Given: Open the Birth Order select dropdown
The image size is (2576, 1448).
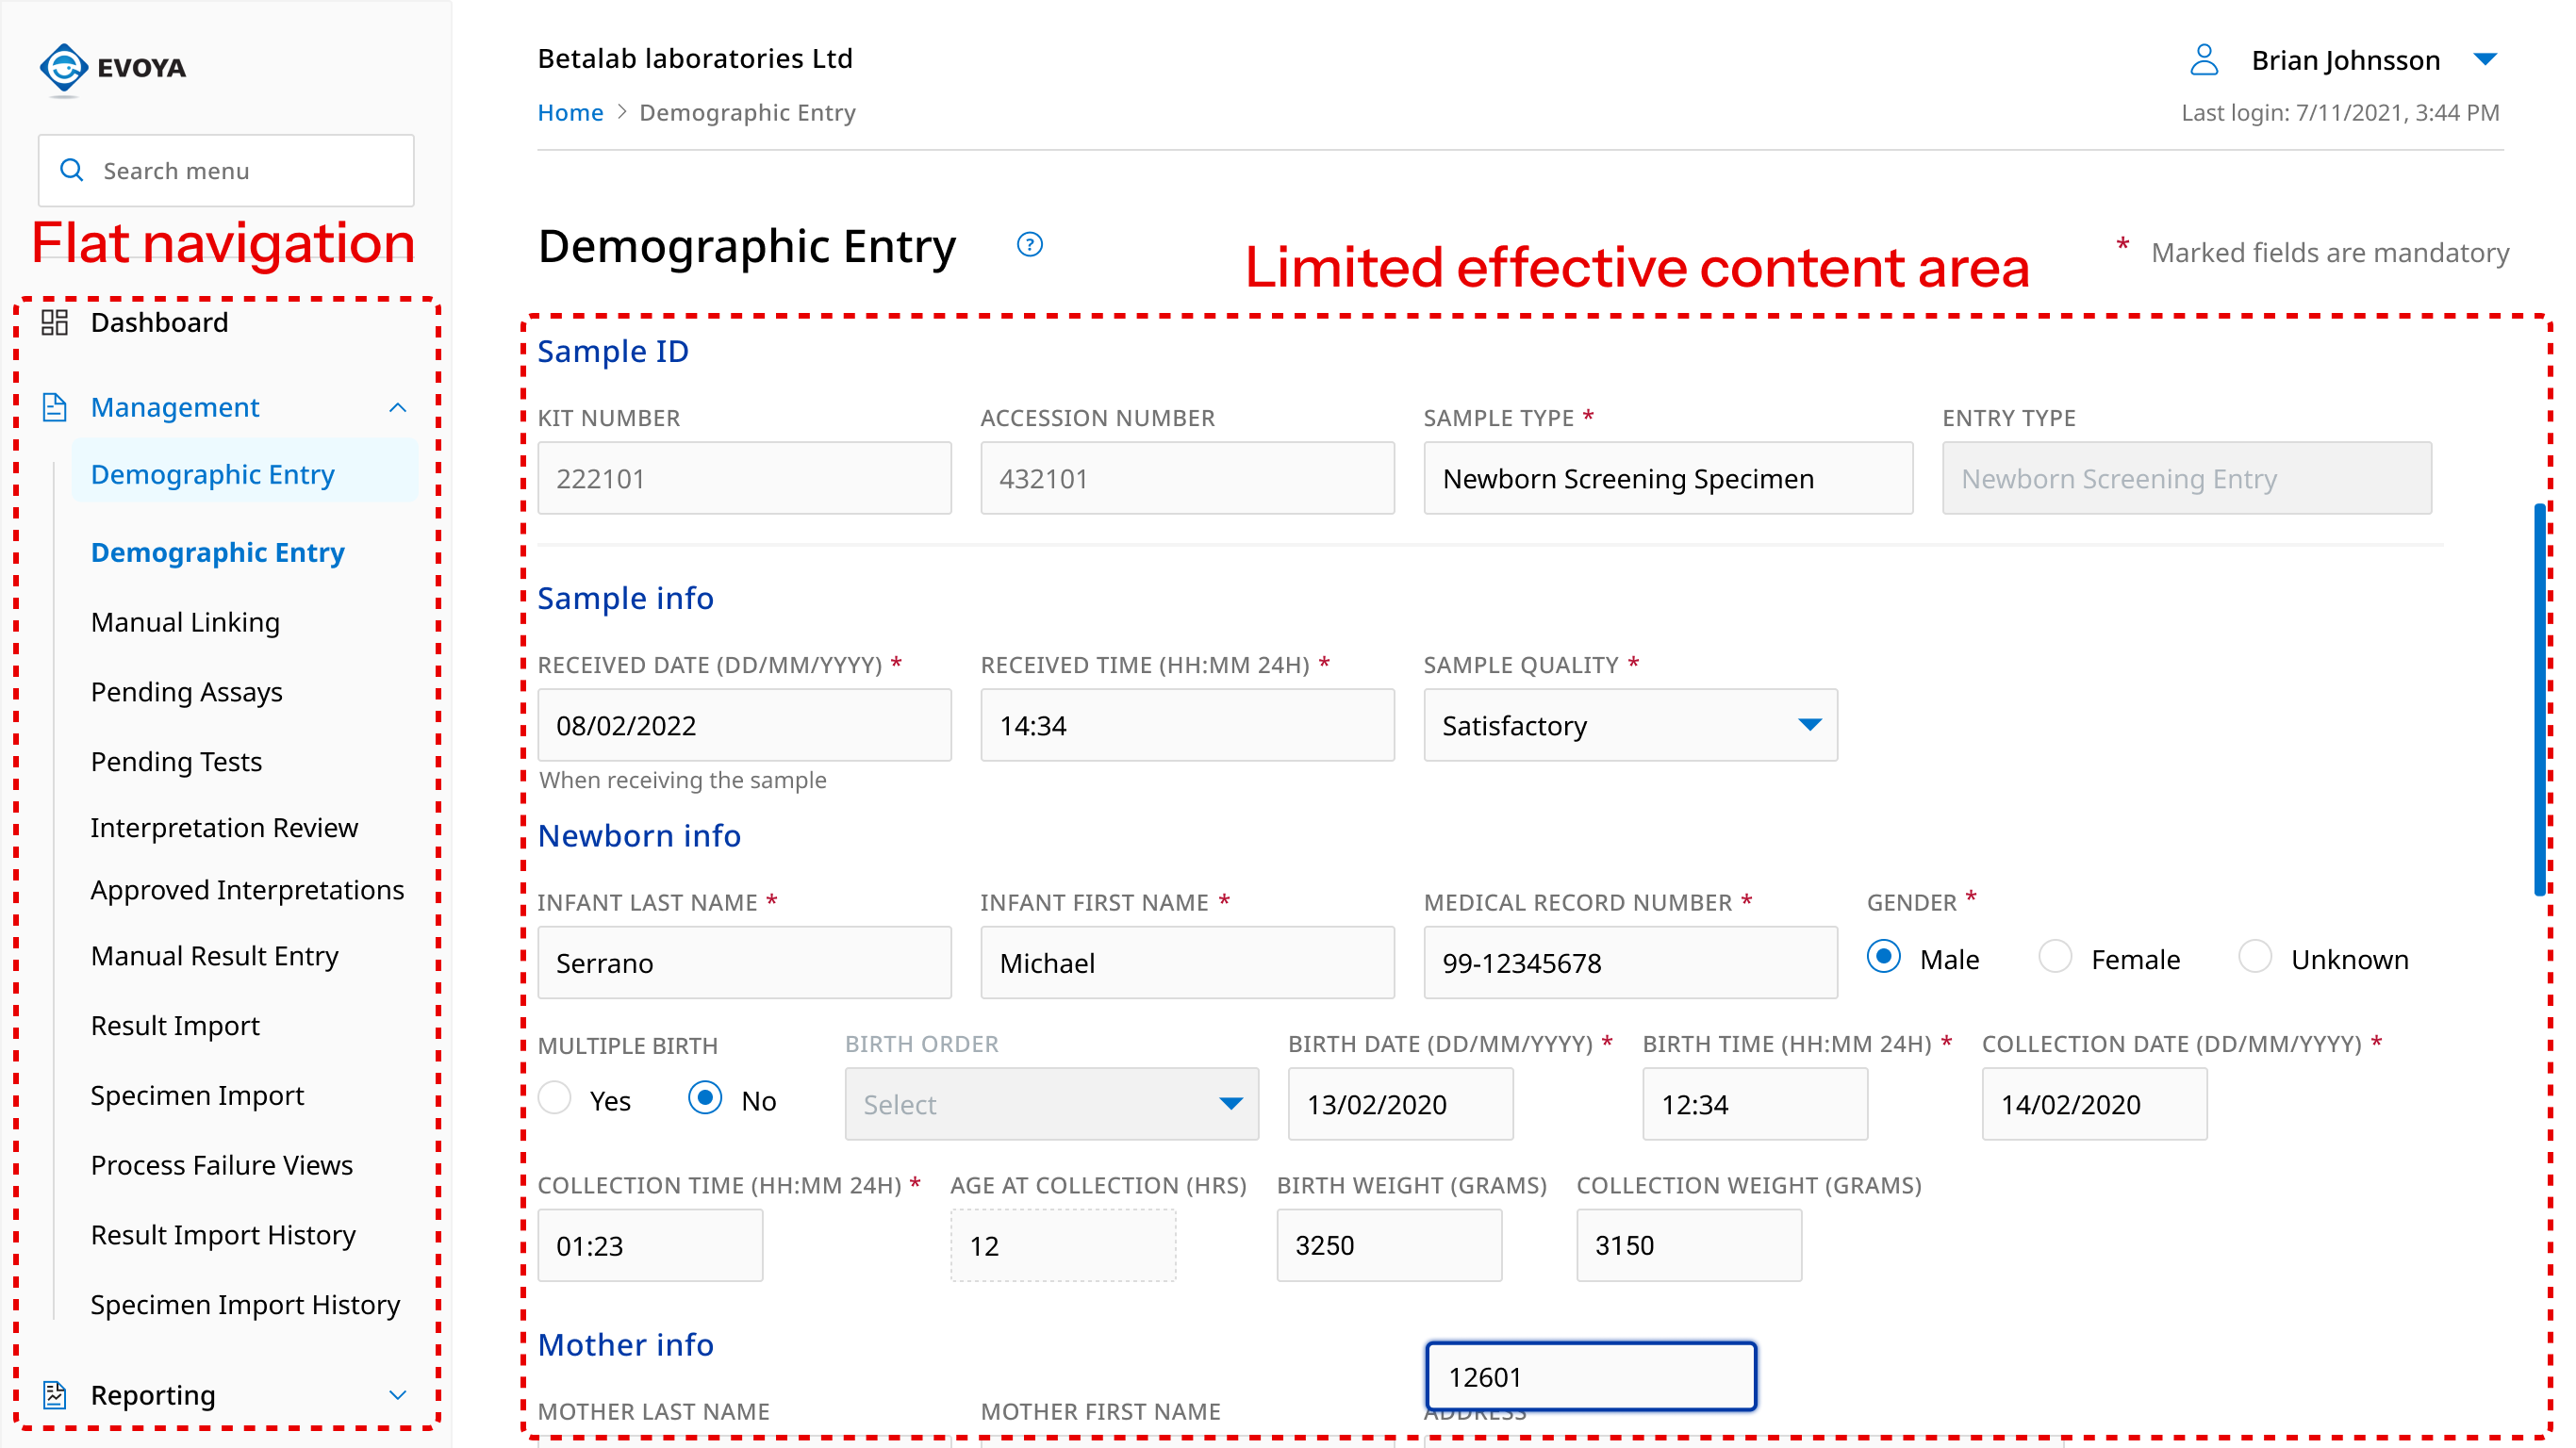Looking at the screenshot, I should point(1052,1104).
